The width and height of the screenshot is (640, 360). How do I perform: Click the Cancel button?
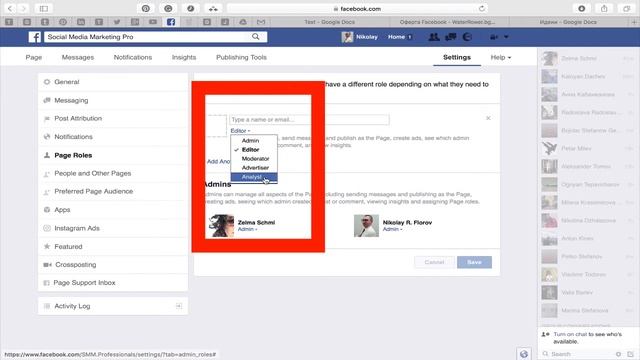[434, 262]
